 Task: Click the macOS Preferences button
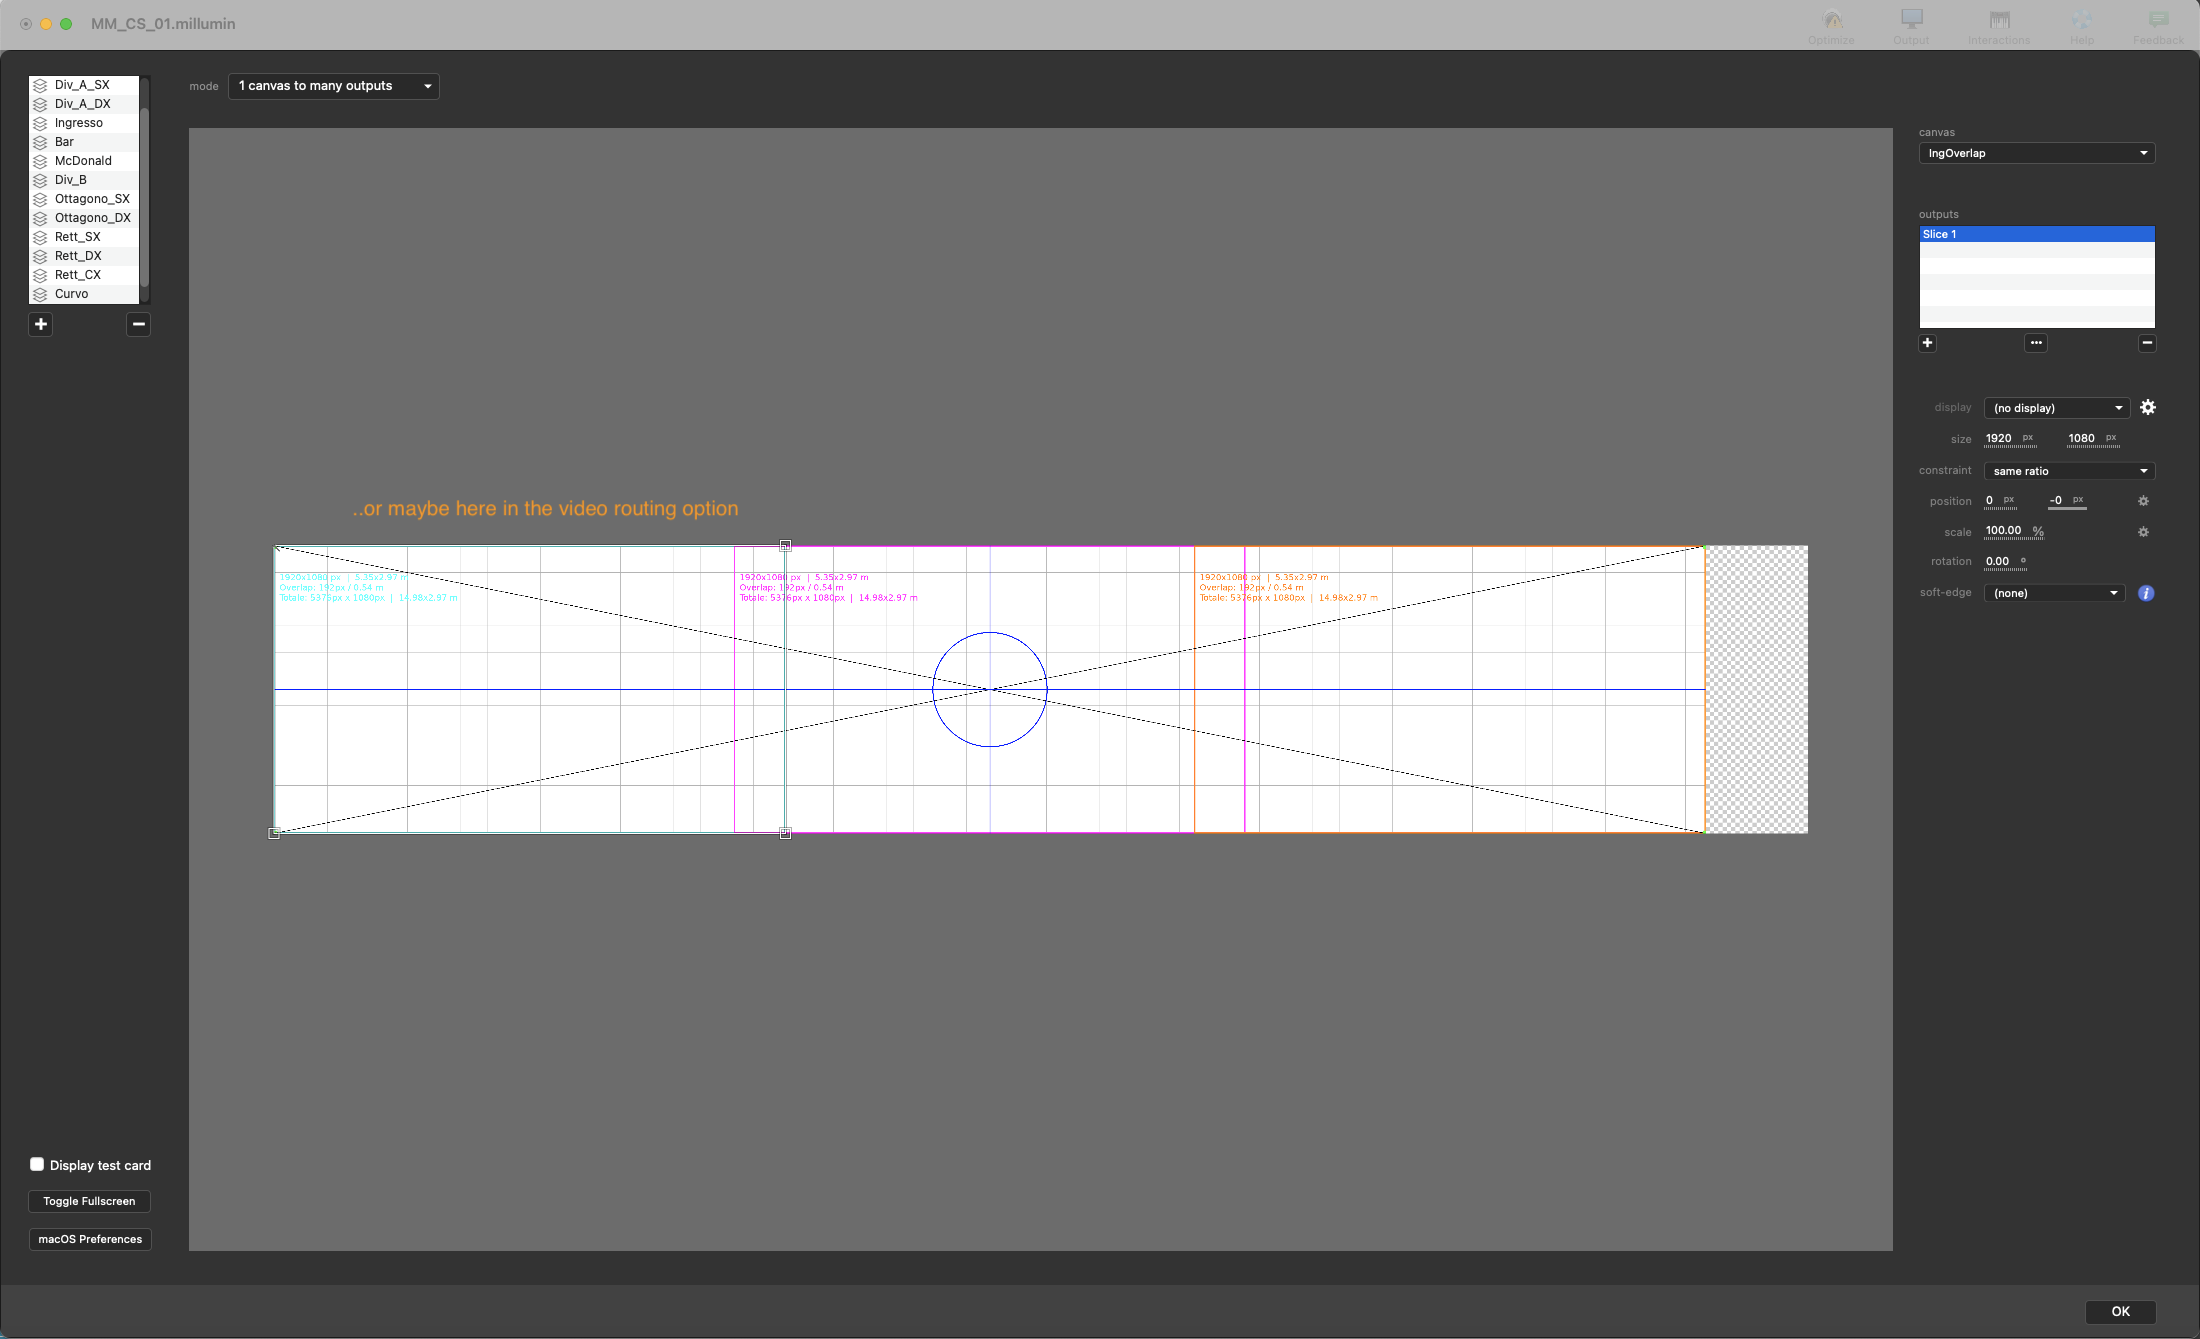pos(90,1239)
